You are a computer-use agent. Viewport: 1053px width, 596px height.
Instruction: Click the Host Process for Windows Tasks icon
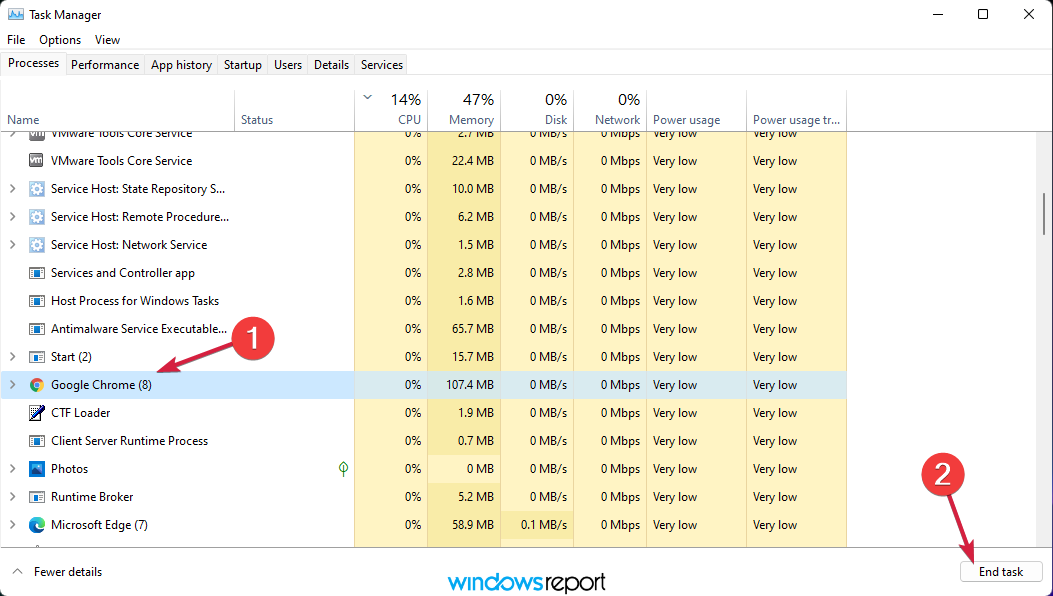37,301
